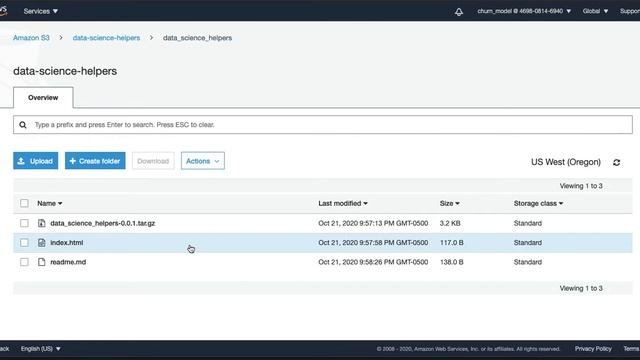Click the 9:57:13 PM modified date
This screenshot has height=360, width=640.
click(373, 223)
